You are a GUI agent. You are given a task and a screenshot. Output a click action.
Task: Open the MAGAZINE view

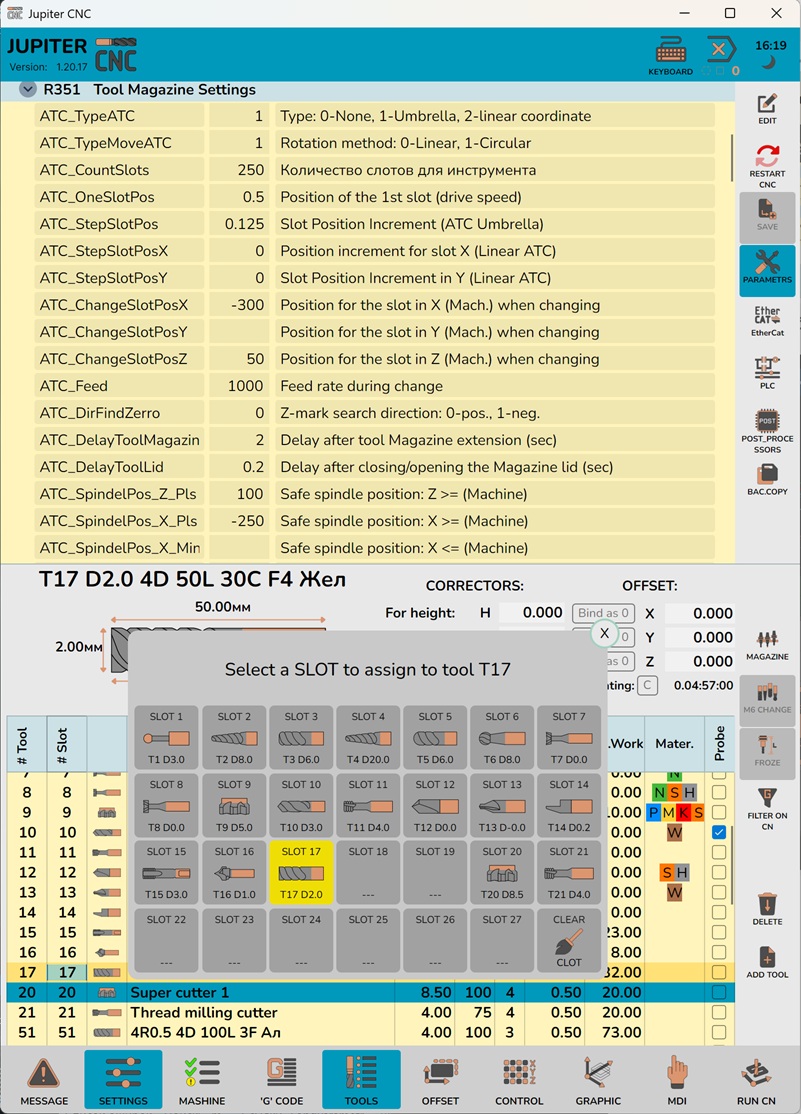767,645
